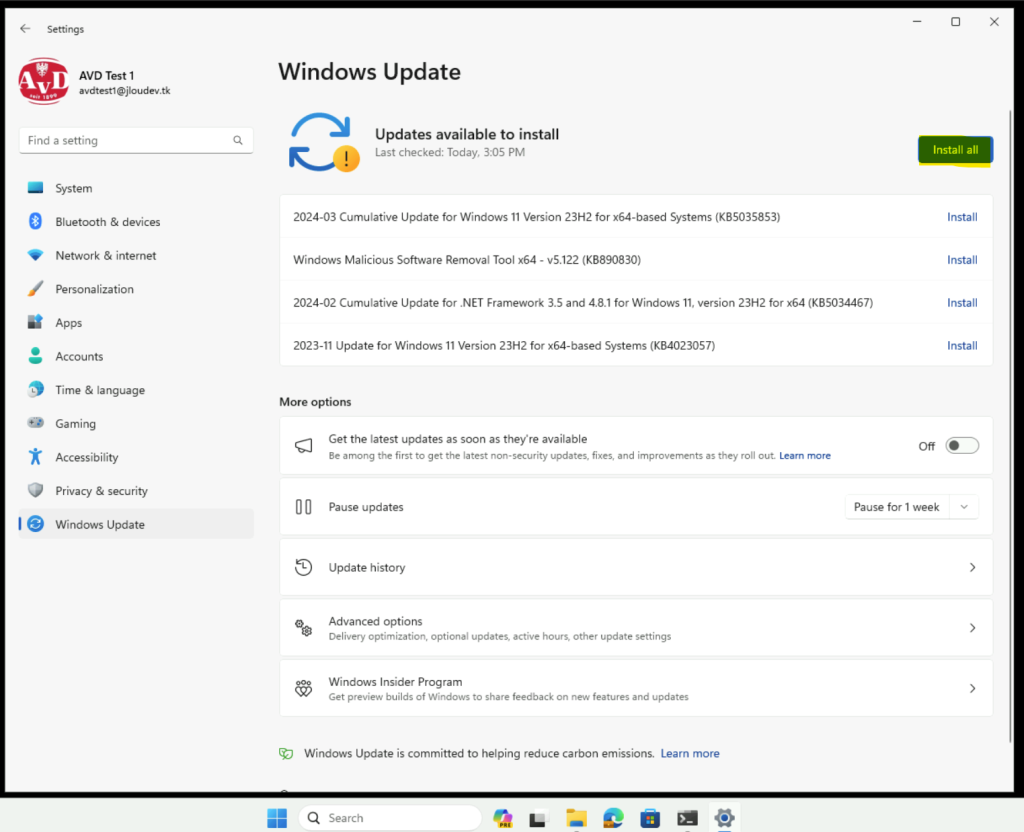Open Terminal from the taskbar
1024x832 pixels.
[687, 818]
